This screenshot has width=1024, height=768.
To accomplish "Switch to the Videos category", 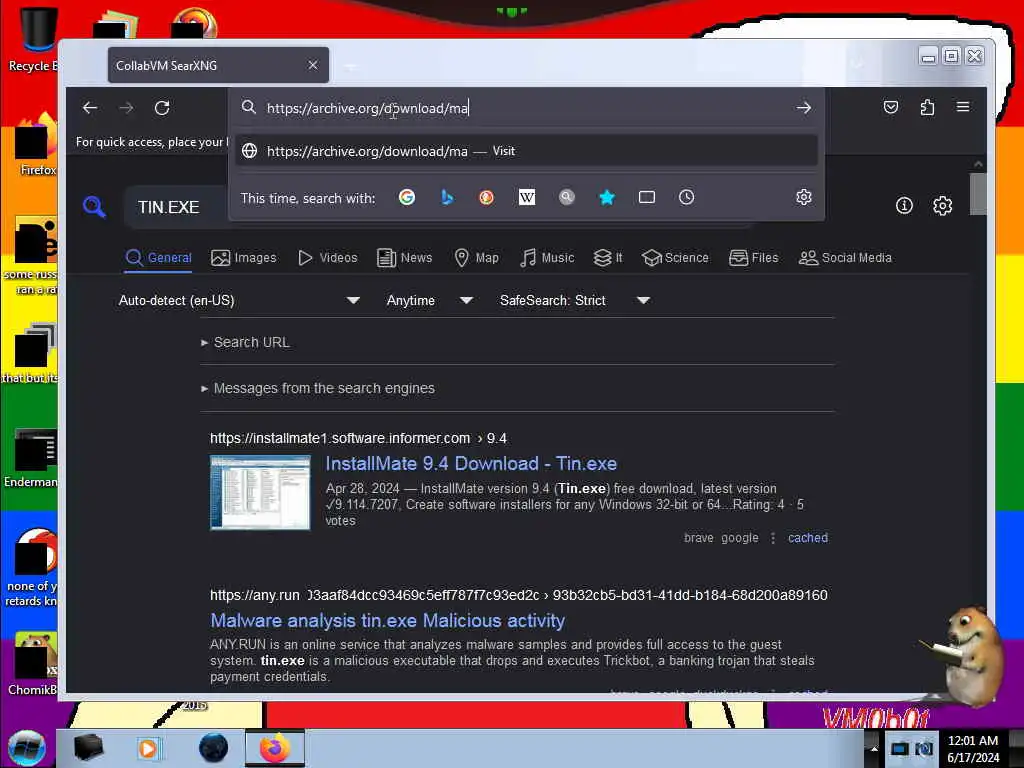I will (x=328, y=258).
